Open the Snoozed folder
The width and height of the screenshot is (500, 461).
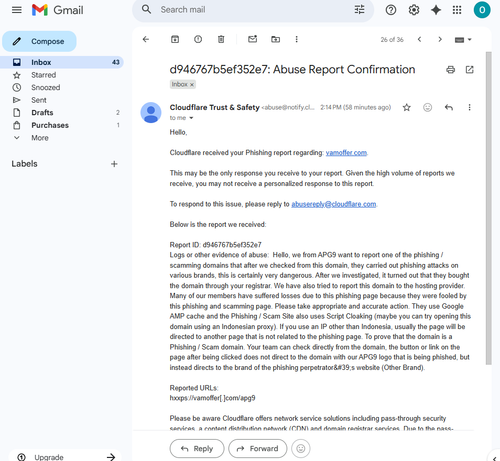click(62, 88)
